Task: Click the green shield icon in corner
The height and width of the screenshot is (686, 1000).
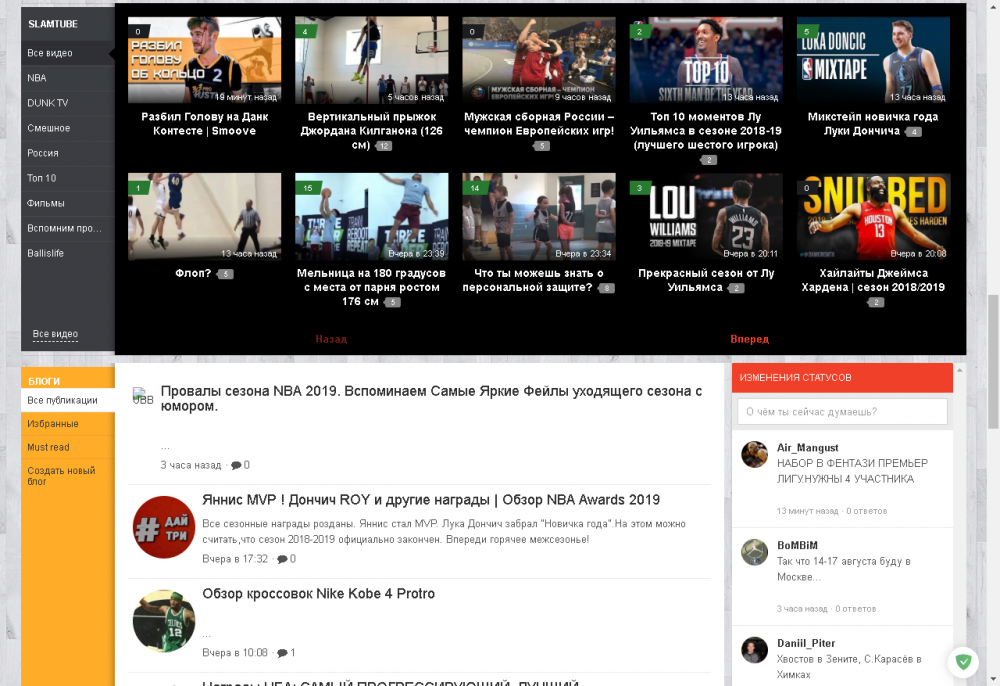Action: [x=964, y=661]
